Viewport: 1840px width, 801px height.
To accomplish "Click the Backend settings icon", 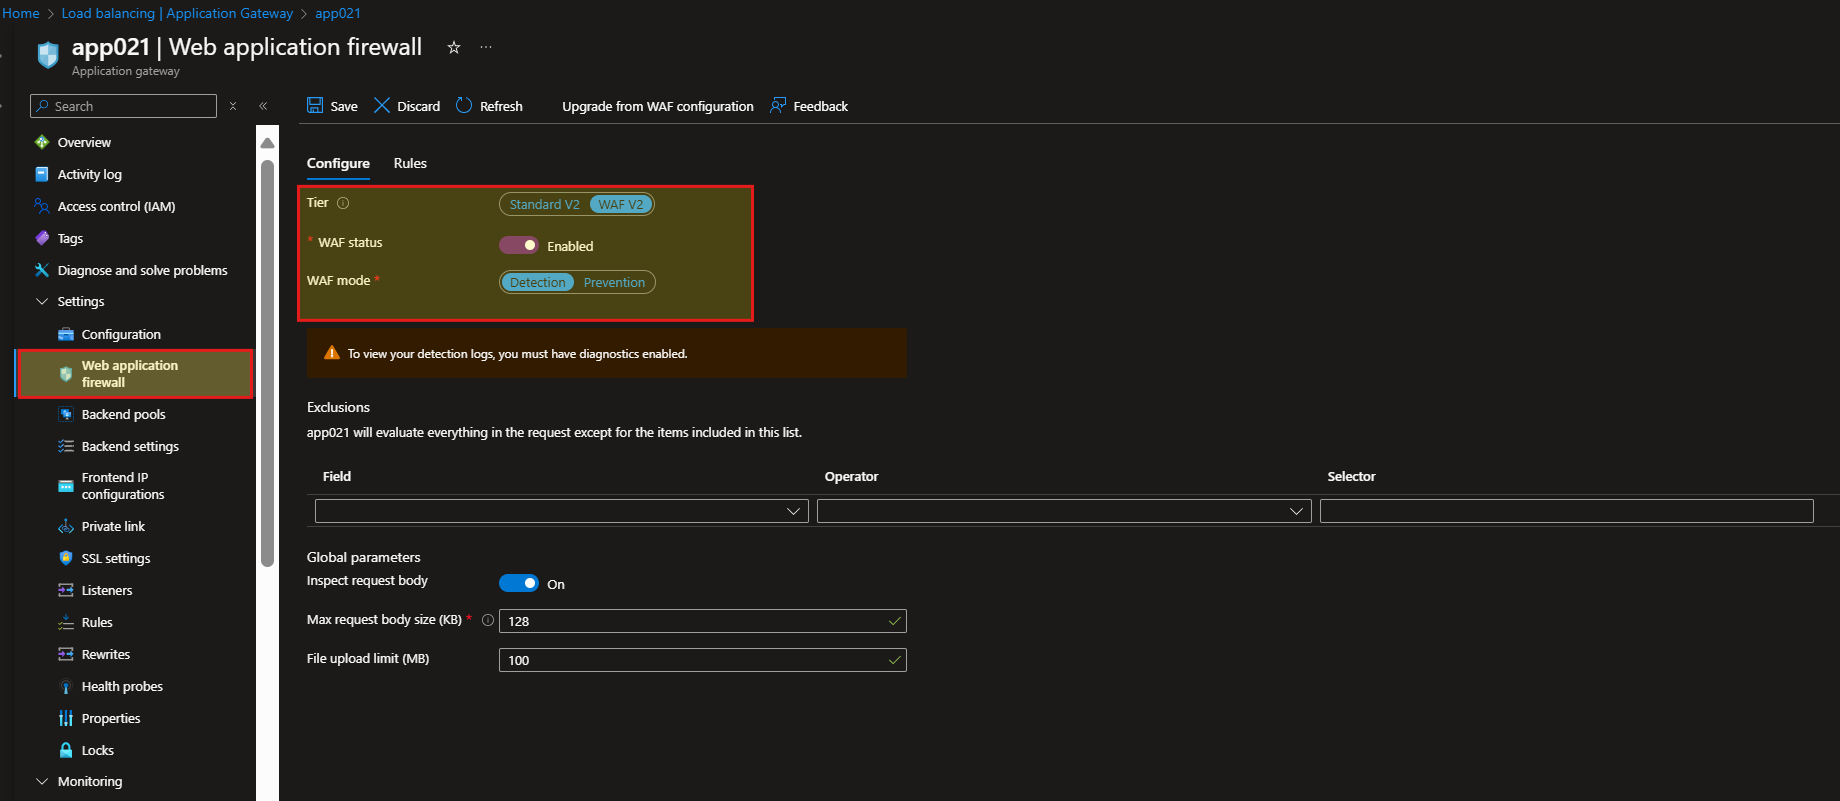I will coord(66,446).
